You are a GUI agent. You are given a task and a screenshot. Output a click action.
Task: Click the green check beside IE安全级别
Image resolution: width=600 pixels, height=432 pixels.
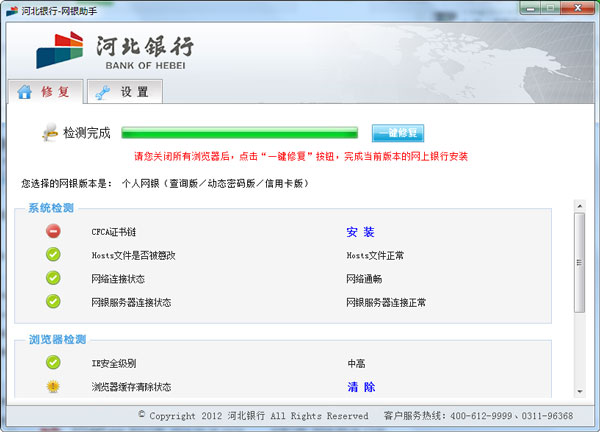(x=53, y=363)
